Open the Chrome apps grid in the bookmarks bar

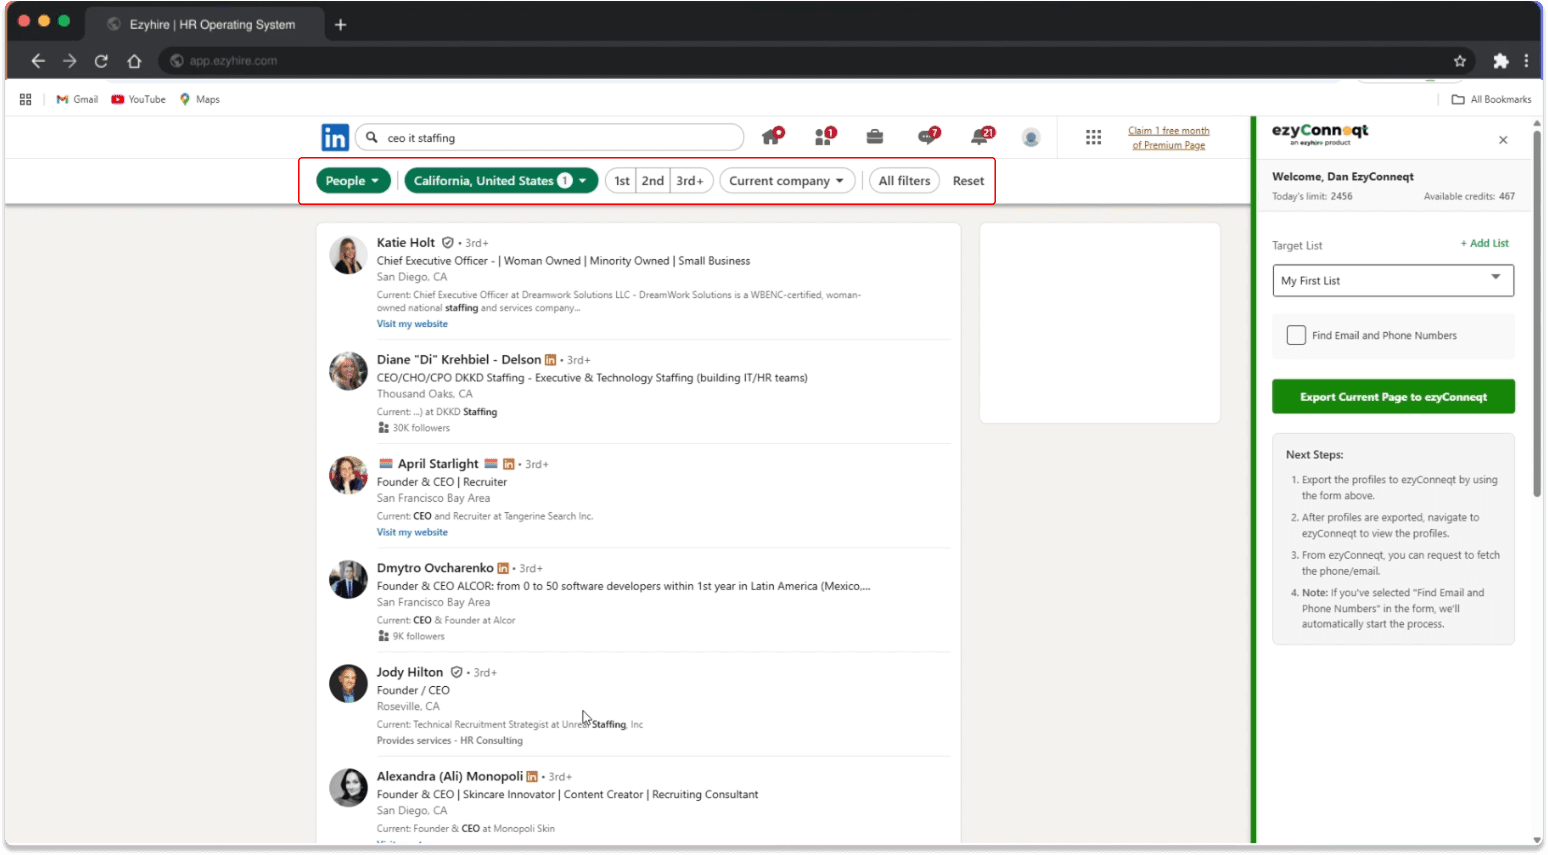pyautogui.click(x=26, y=99)
